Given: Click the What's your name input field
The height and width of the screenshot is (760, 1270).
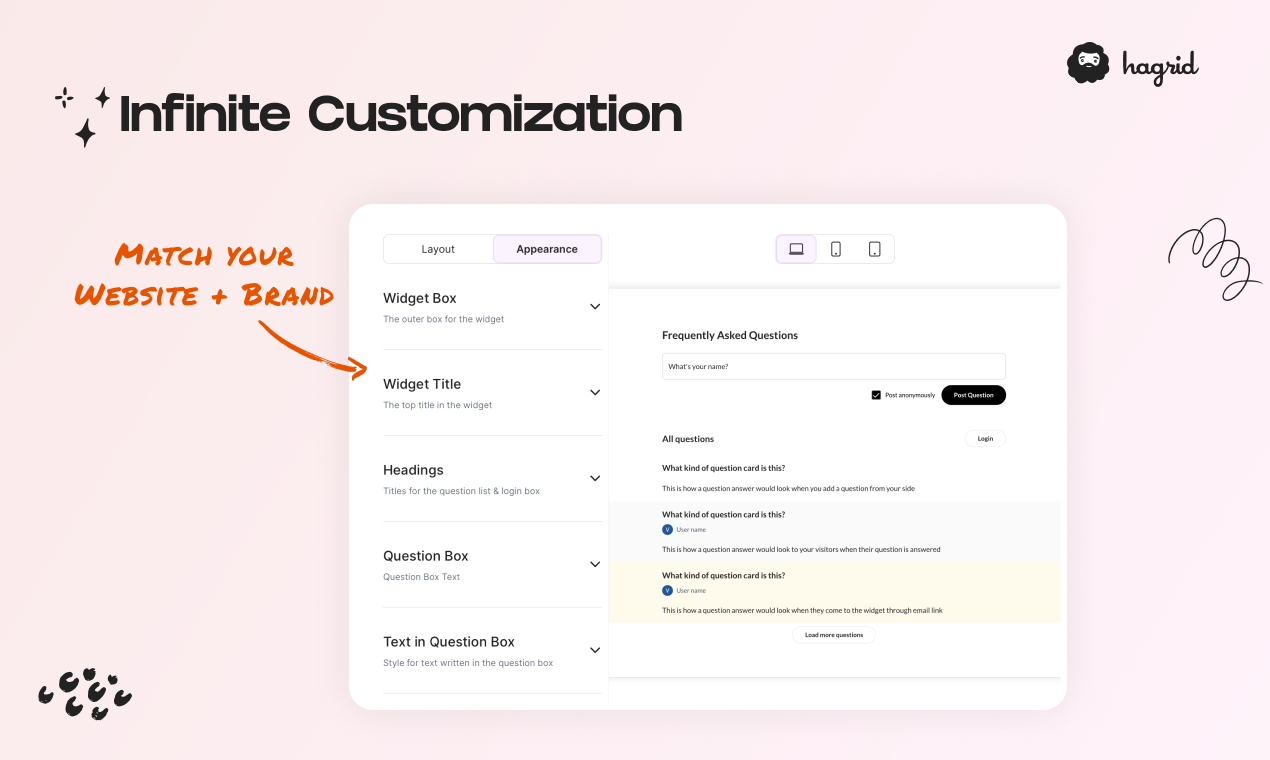Looking at the screenshot, I should tap(834, 366).
